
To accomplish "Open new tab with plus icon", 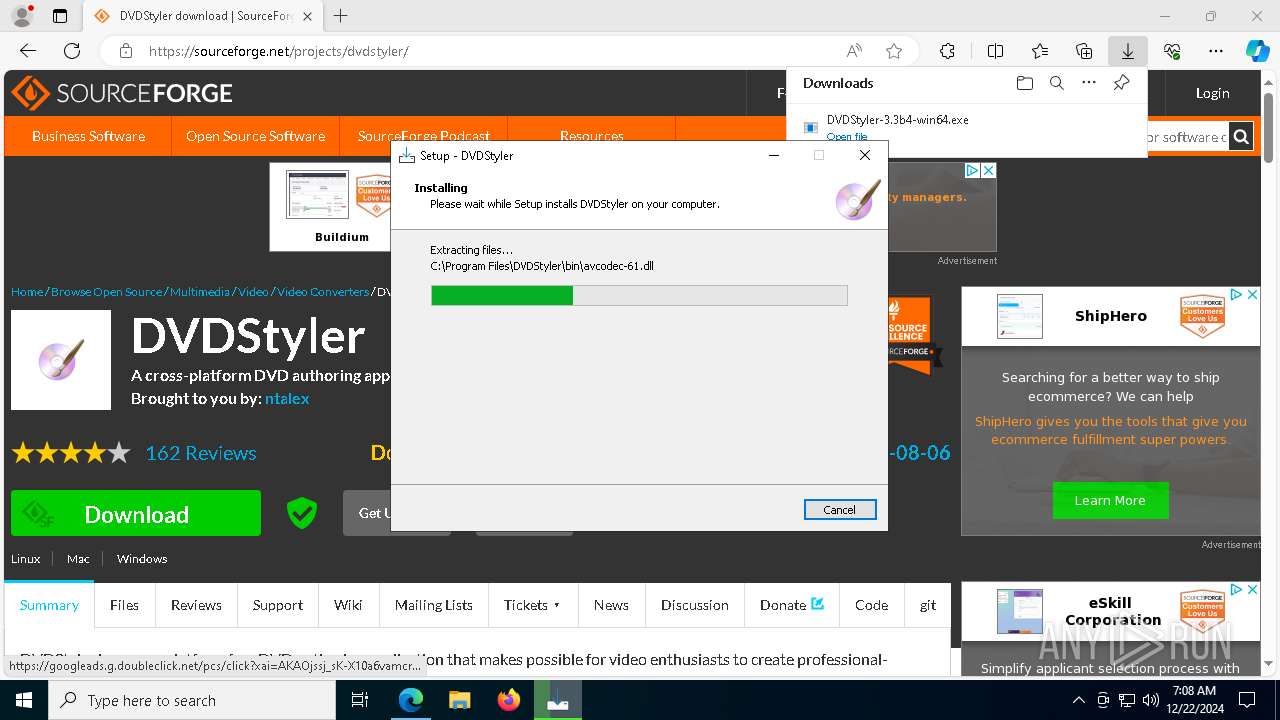I will tap(341, 16).
